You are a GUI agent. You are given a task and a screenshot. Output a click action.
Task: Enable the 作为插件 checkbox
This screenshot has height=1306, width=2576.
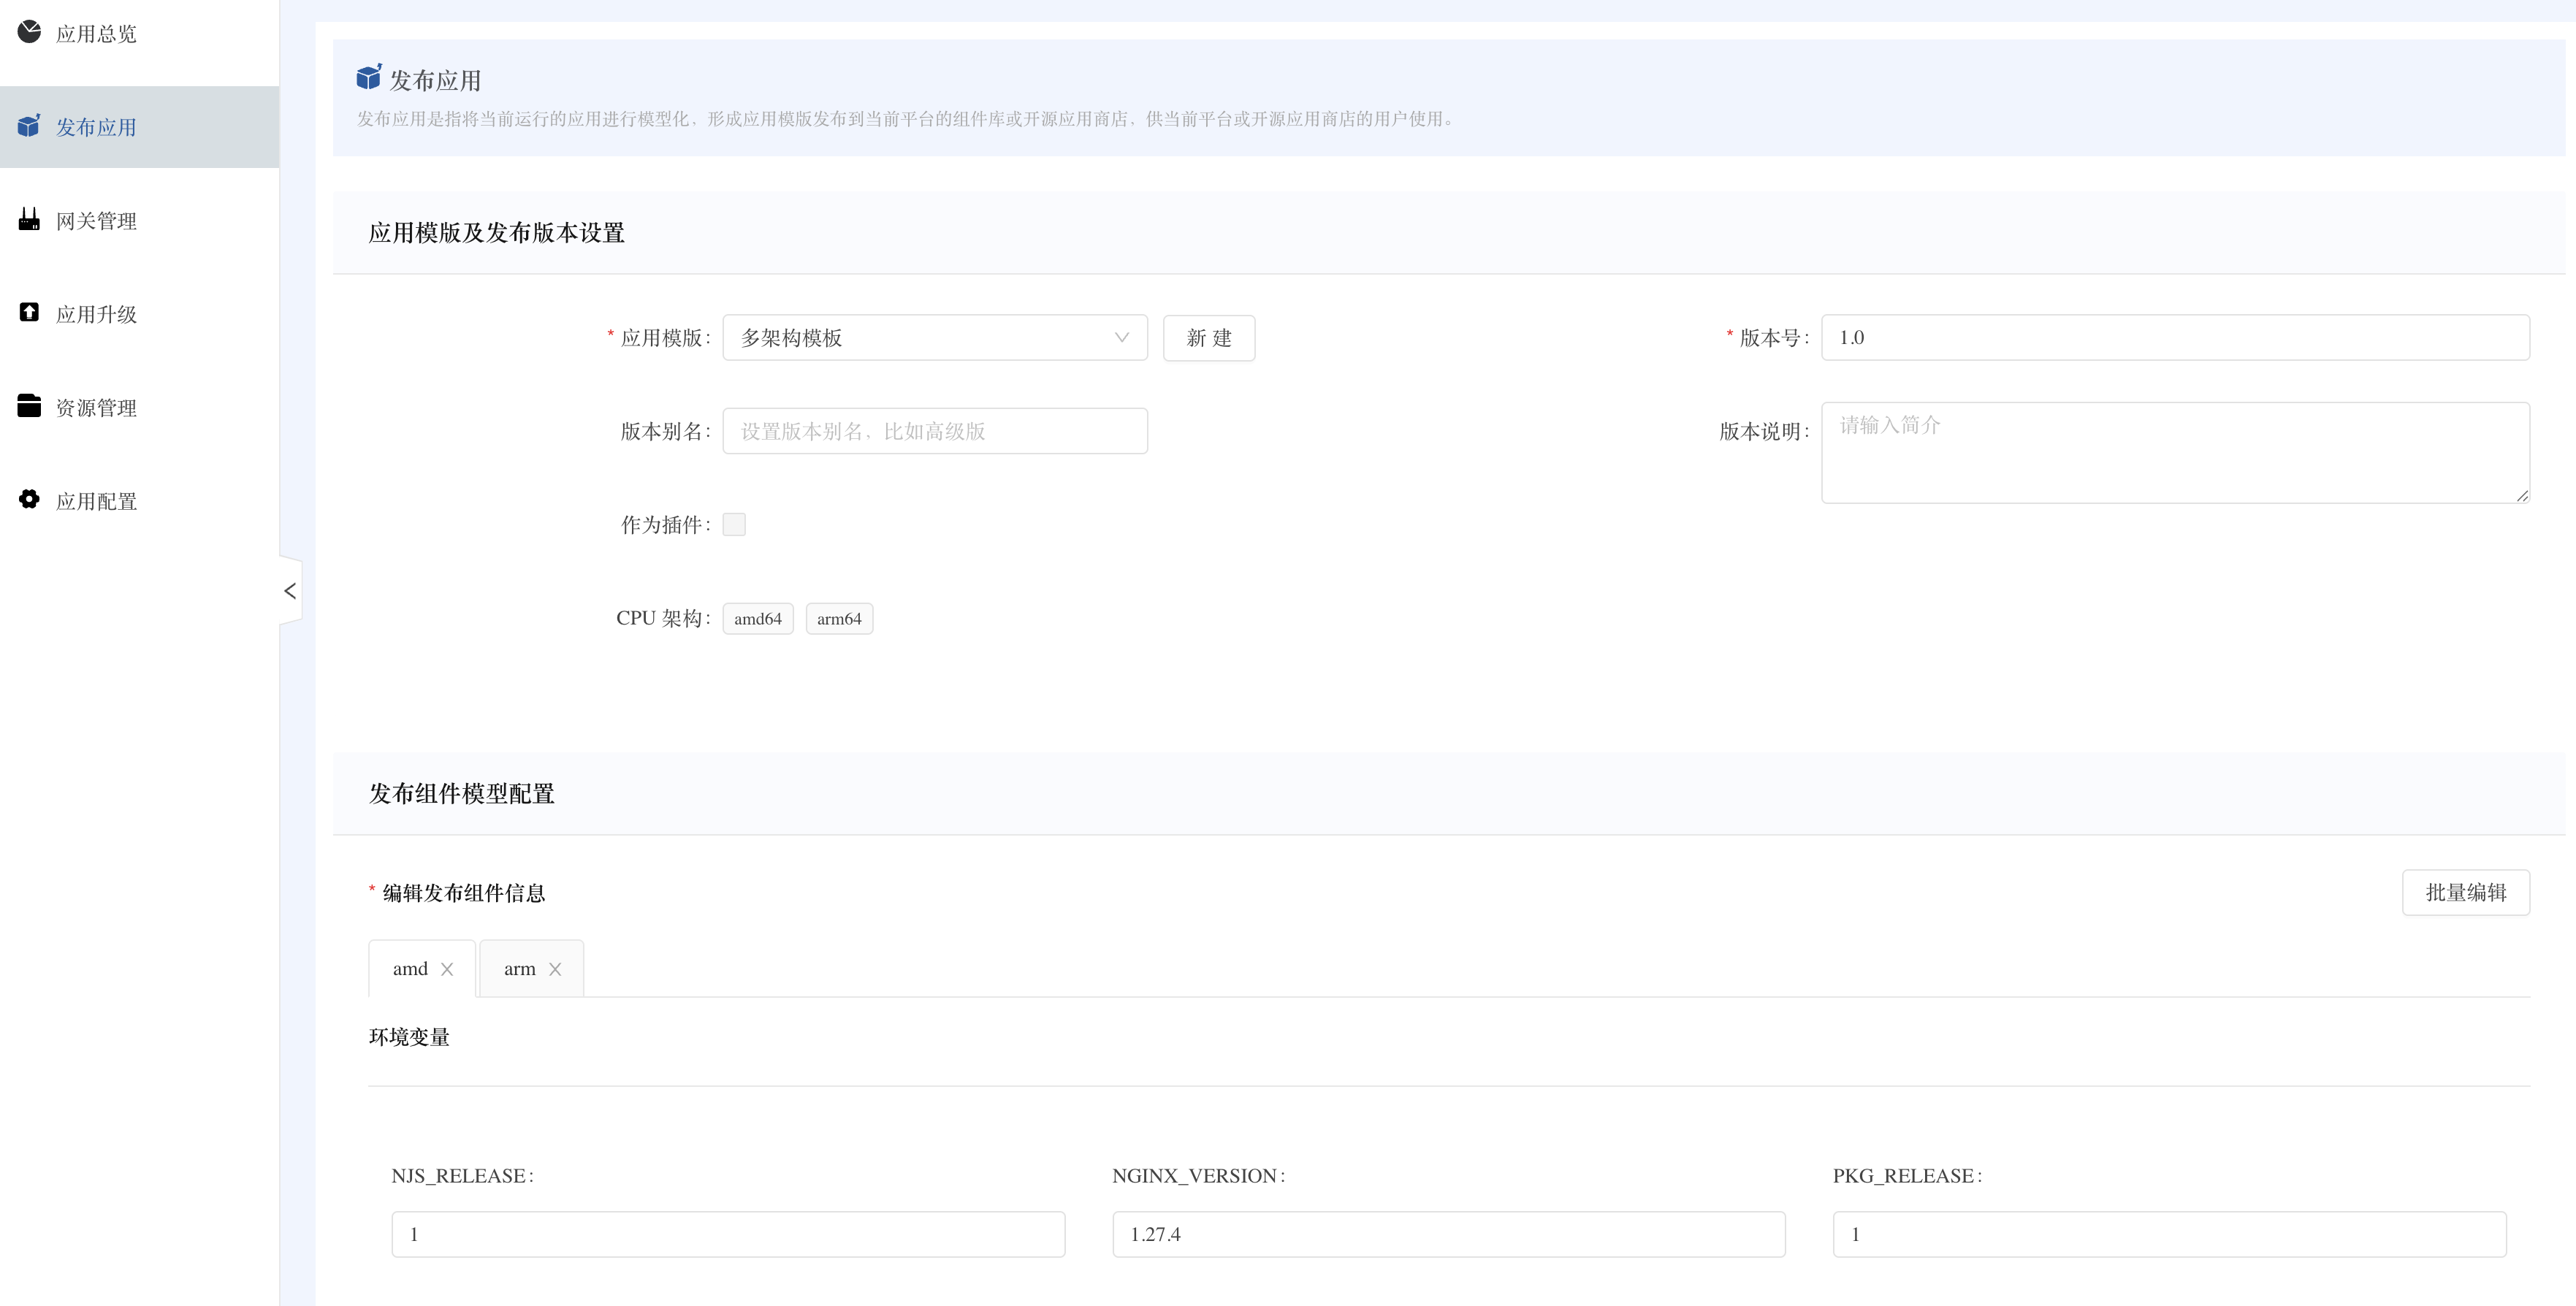point(734,524)
